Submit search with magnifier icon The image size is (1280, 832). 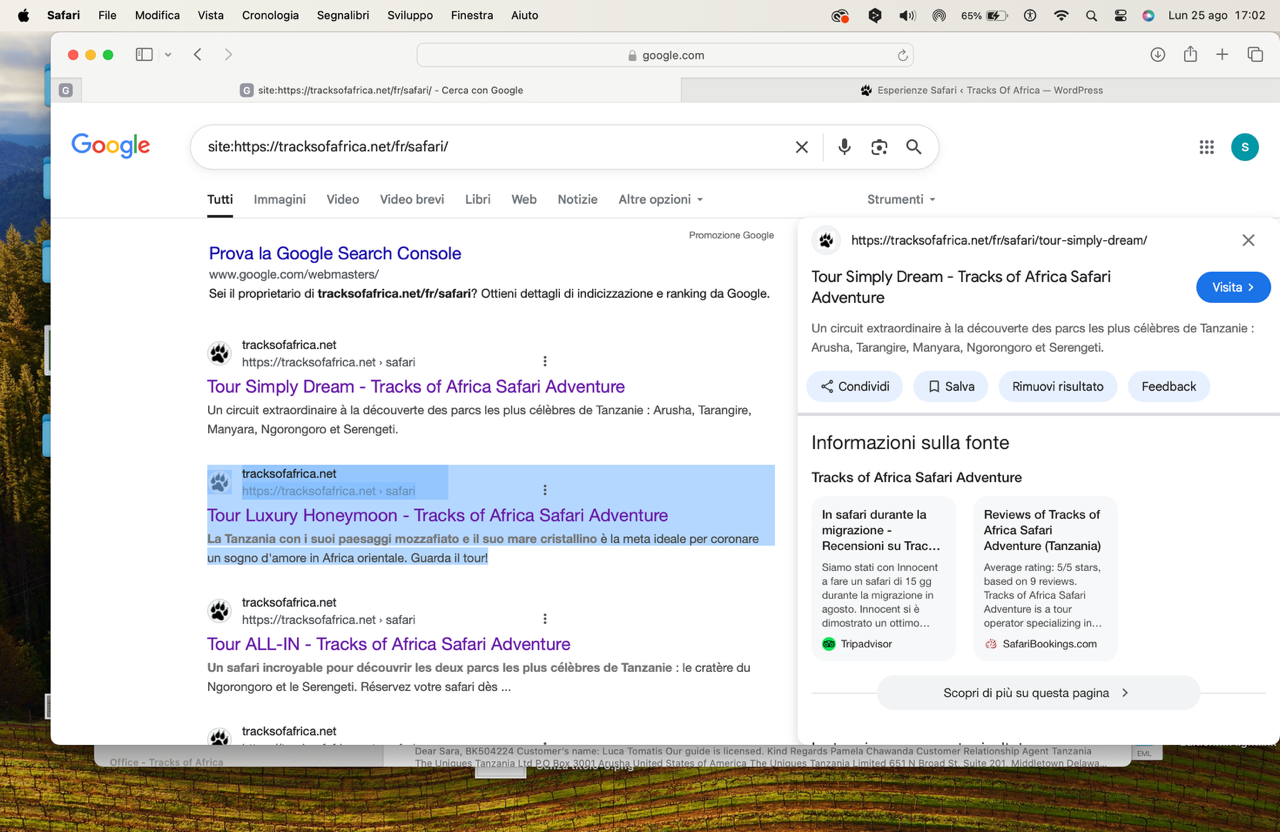pos(914,147)
